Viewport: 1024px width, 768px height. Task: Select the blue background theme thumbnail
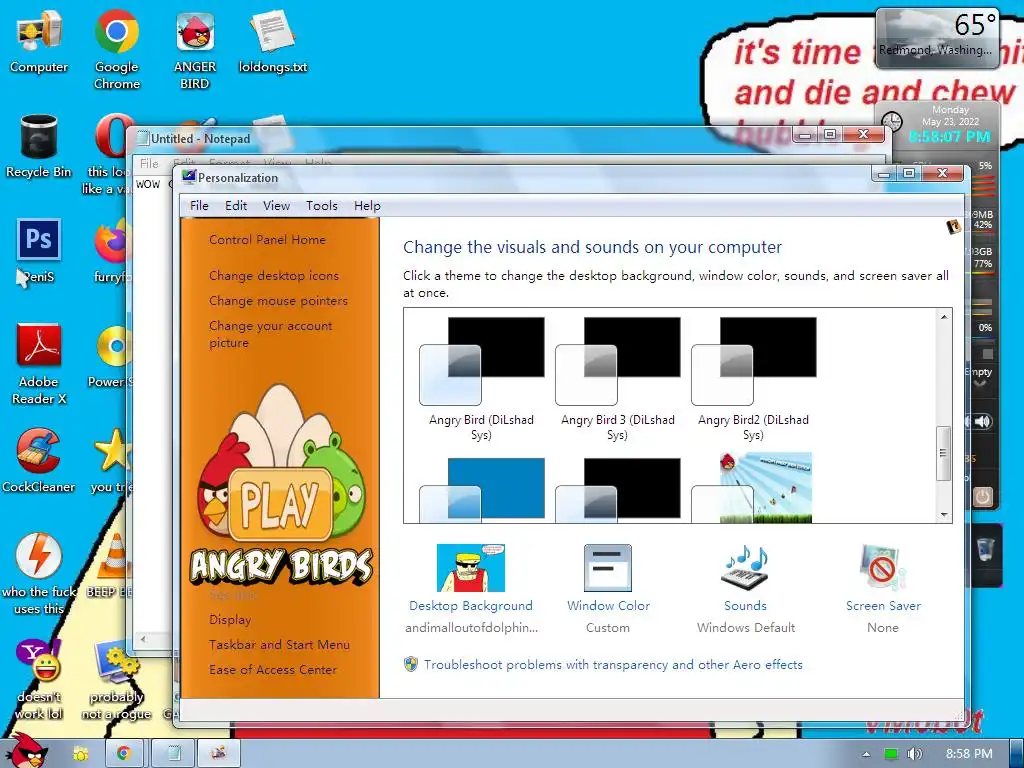coord(482,490)
